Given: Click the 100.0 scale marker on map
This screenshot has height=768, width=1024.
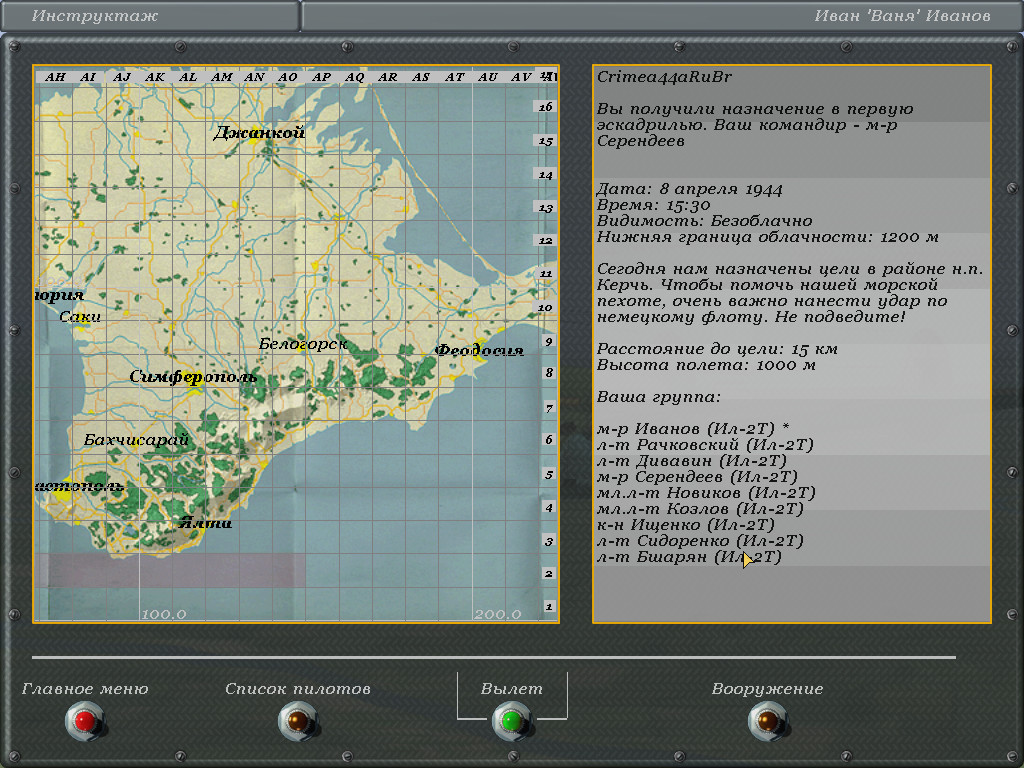Looking at the screenshot, I should click(x=163, y=614).
